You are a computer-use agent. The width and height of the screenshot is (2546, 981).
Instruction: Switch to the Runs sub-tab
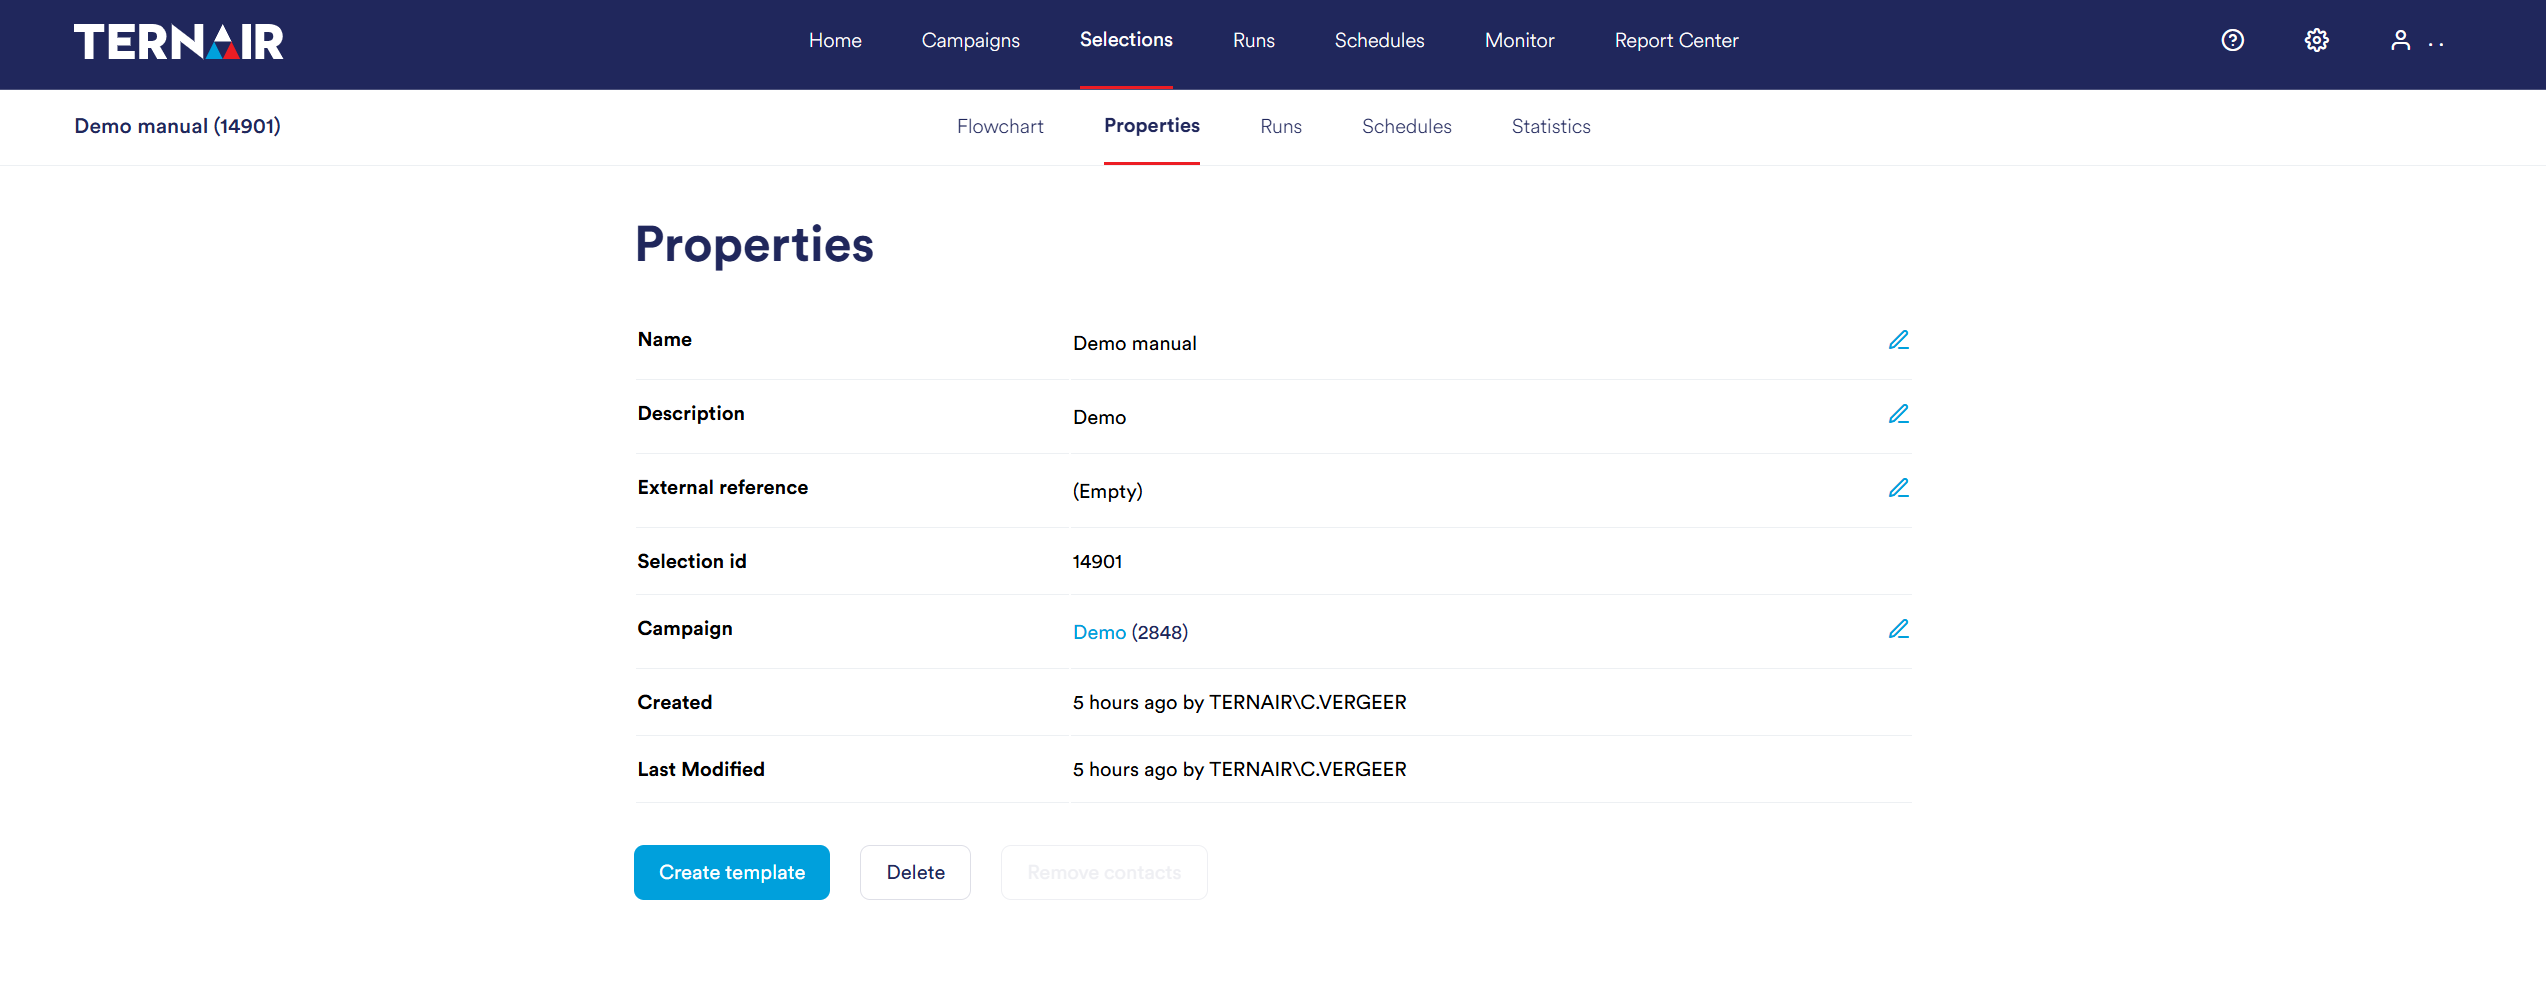(x=1281, y=127)
